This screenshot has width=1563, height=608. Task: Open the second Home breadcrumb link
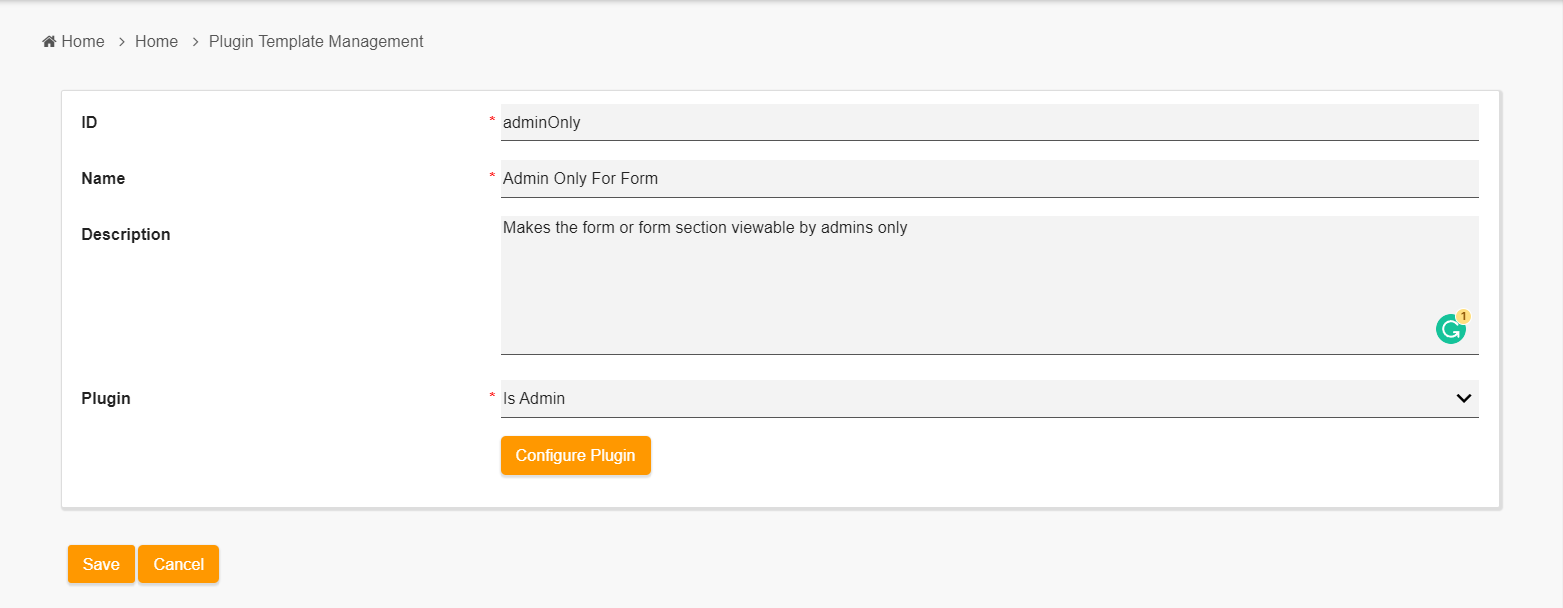[x=156, y=42]
